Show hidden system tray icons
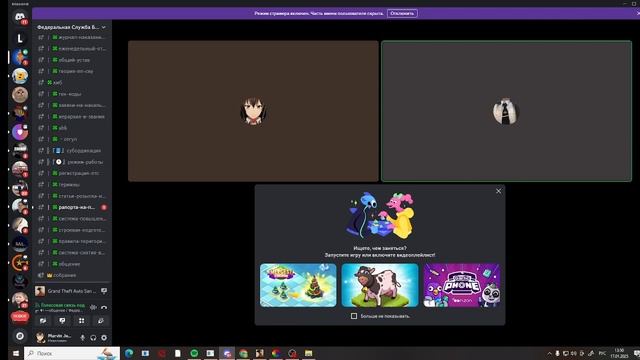The width and height of the screenshot is (640, 360). [549, 353]
